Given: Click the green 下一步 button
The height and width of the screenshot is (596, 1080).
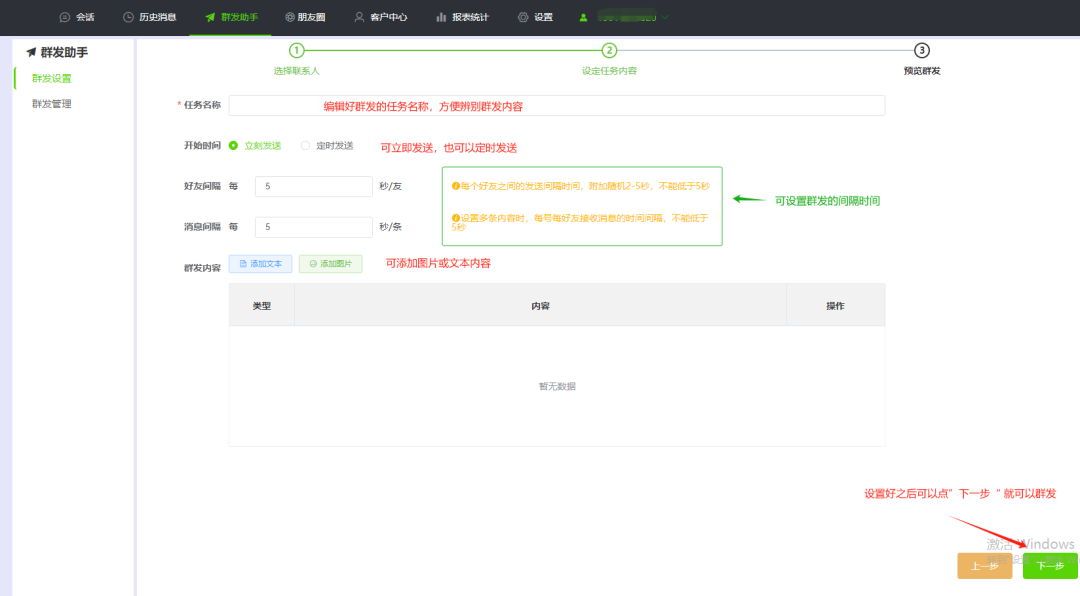Looking at the screenshot, I should 1050,566.
